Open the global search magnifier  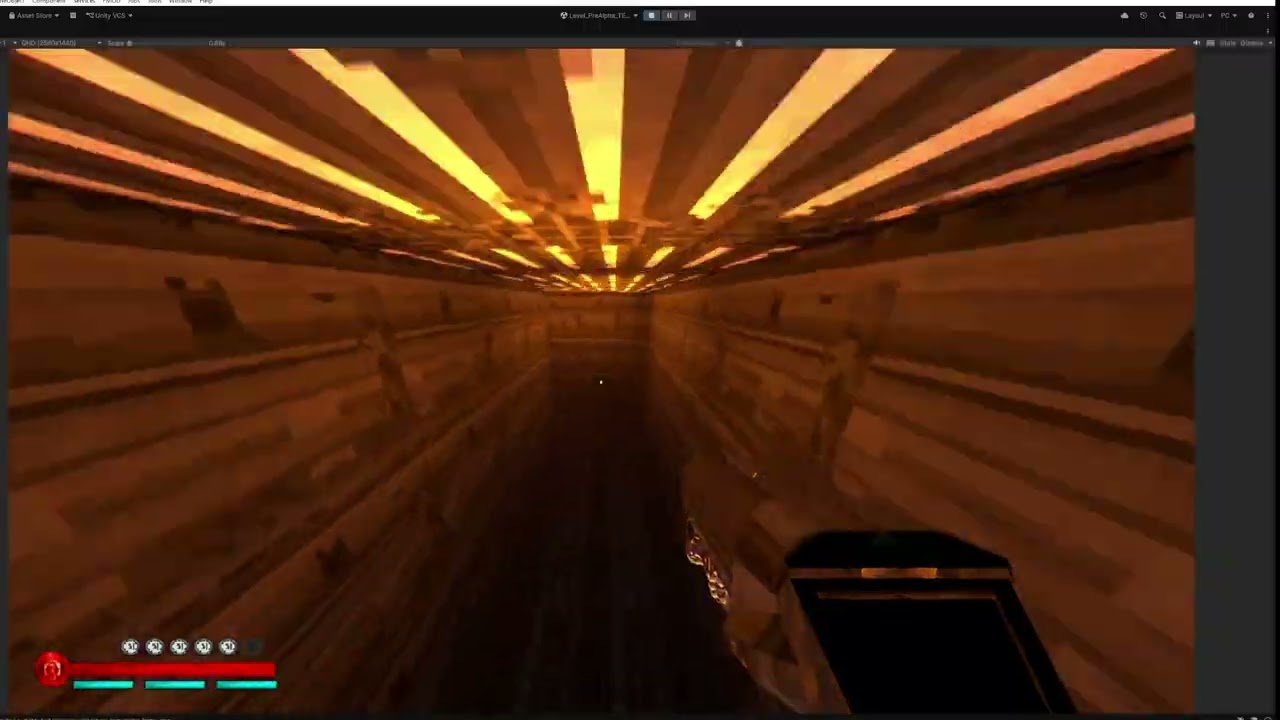pyautogui.click(x=1162, y=15)
